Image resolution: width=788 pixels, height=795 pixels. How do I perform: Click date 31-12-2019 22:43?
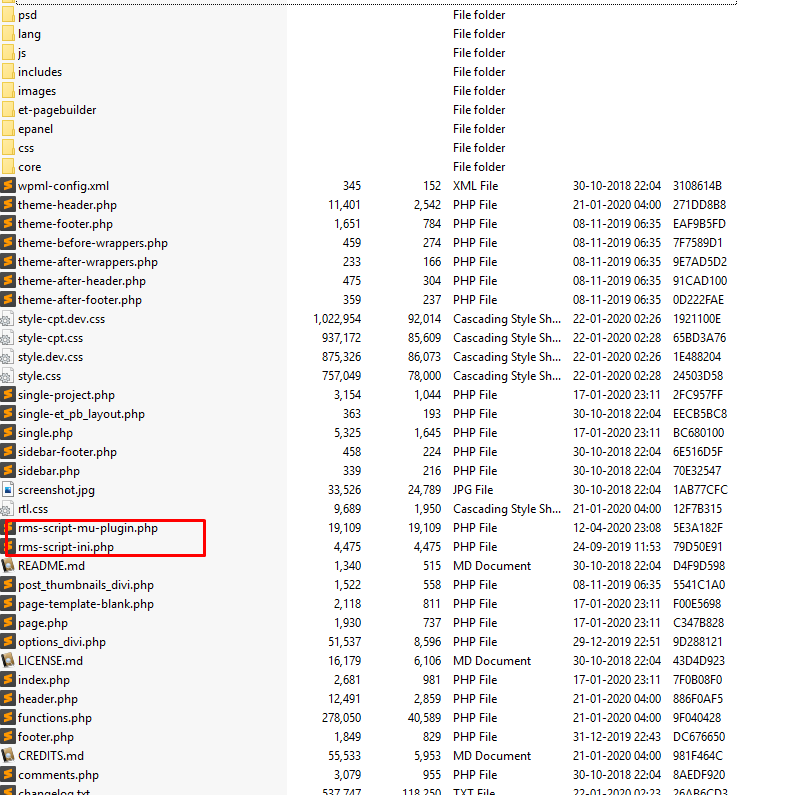[x=617, y=737]
